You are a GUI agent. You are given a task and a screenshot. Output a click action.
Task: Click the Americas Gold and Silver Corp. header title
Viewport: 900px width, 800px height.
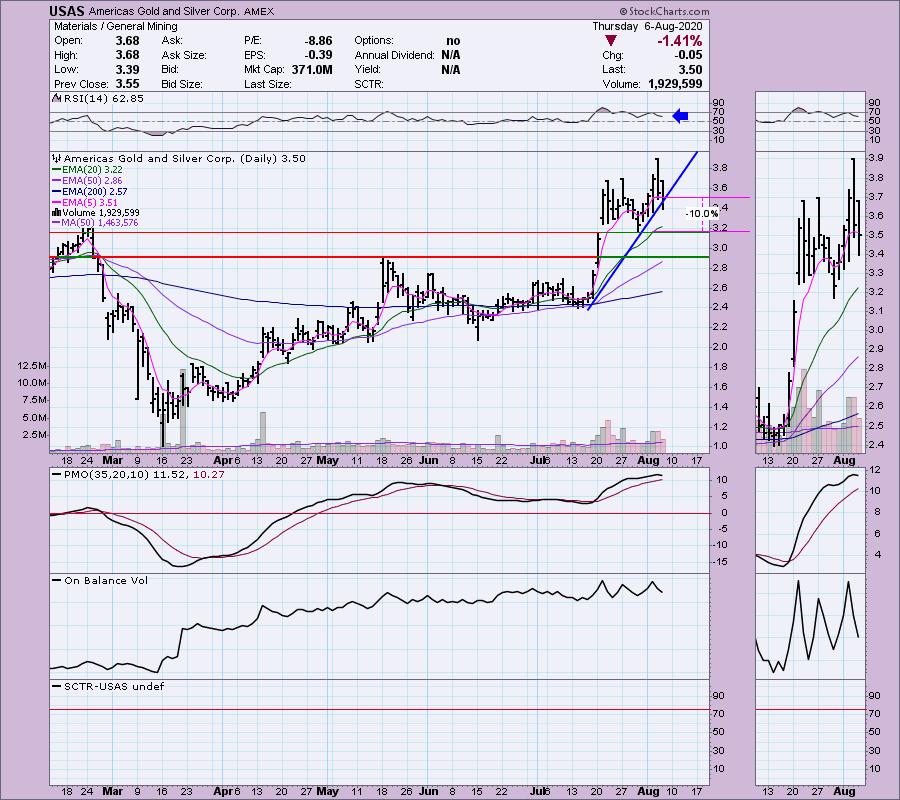[164, 11]
